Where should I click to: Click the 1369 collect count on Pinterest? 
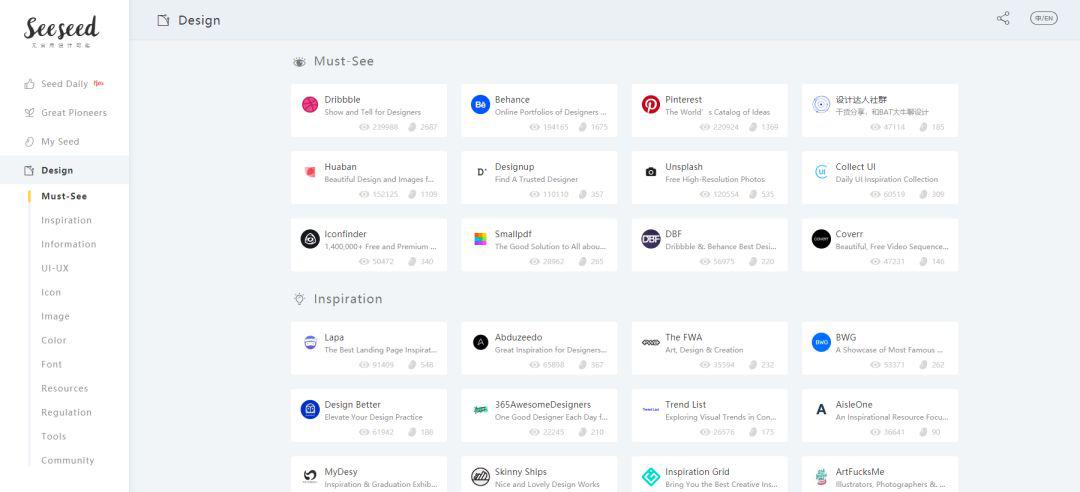[770, 127]
